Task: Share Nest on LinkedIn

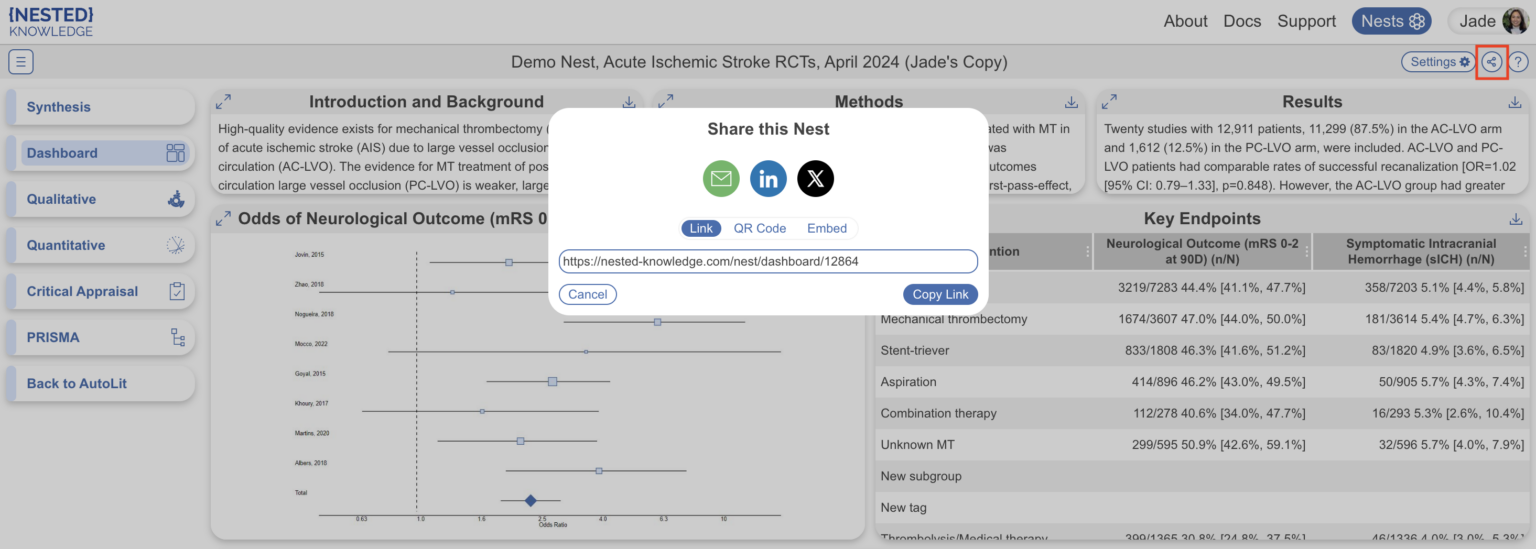Action: (768, 179)
